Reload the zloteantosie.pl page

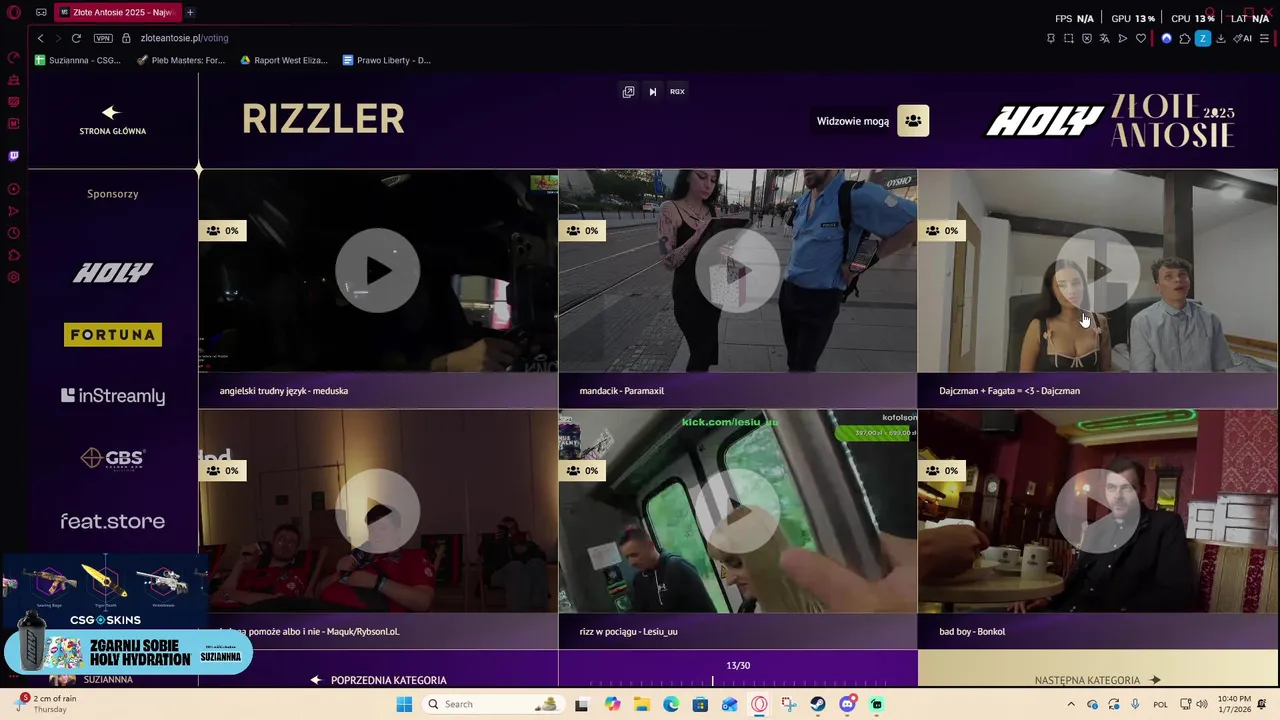click(x=76, y=38)
